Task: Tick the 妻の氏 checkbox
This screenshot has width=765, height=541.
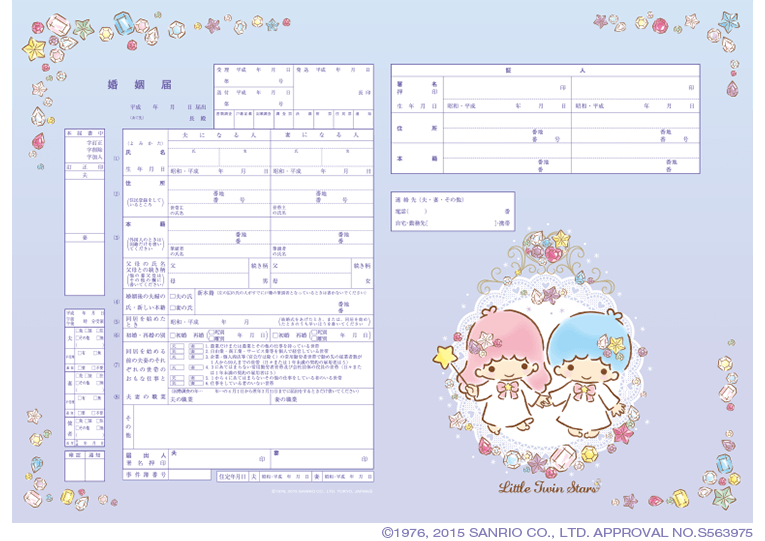Action: (x=173, y=308)
